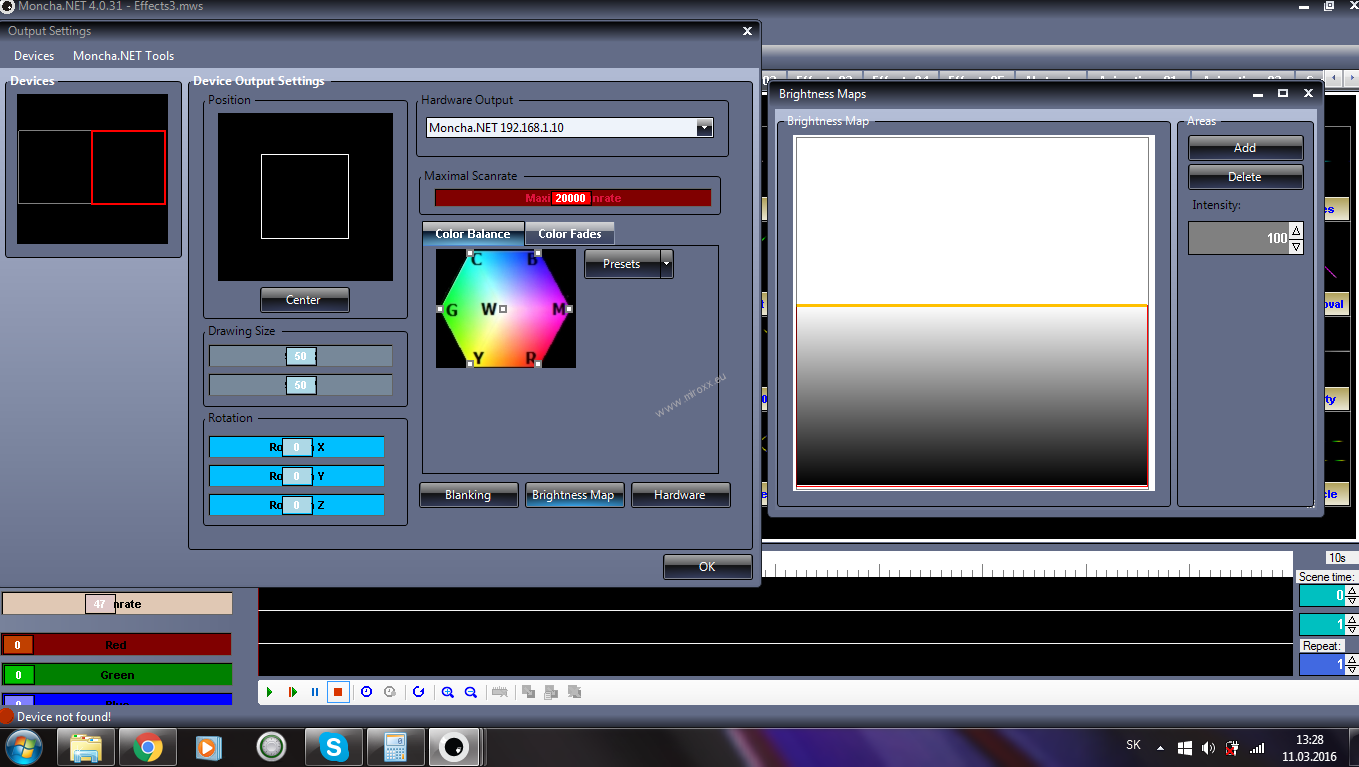Click the blue clock icon in the timeline toolbar
This screenshot has width=1359, height=767.
[366, 691]
